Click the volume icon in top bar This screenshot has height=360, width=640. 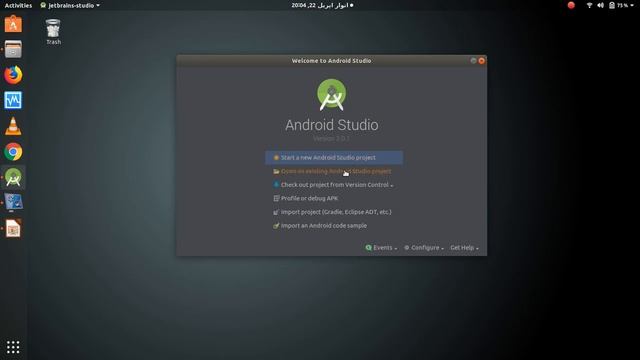pos(600,5)
